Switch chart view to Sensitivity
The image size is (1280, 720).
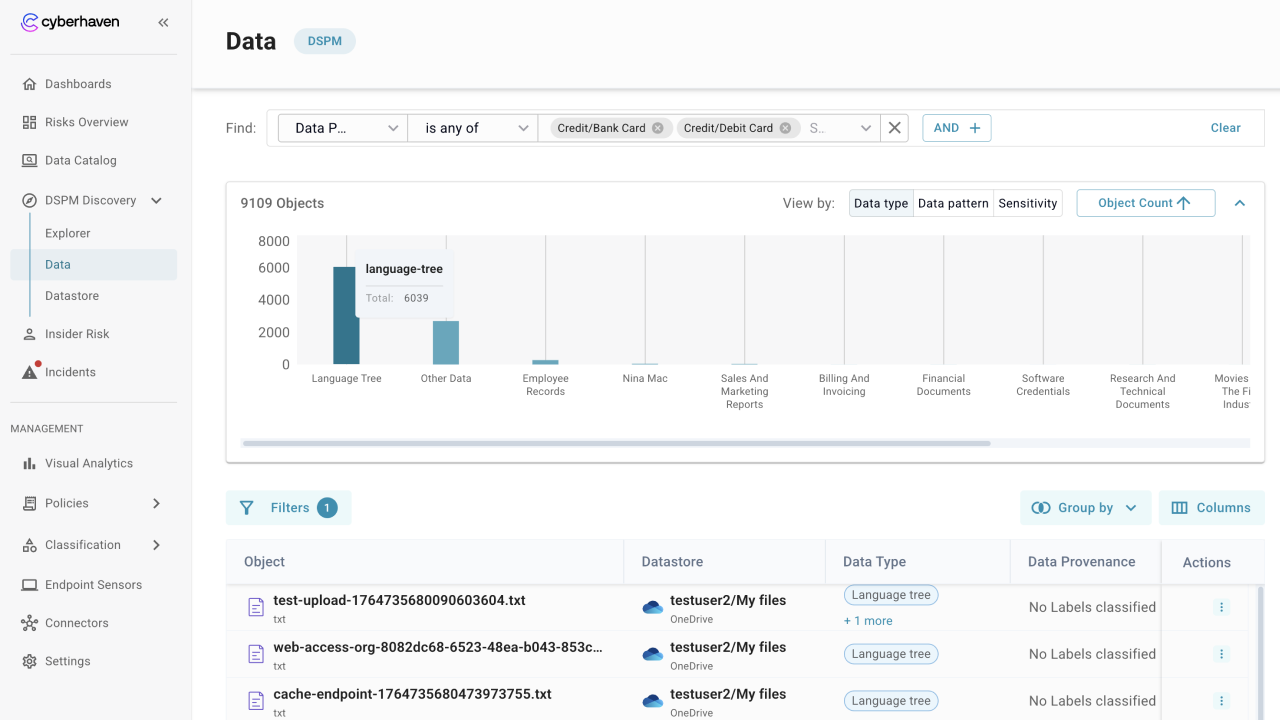coord(1027,203)
